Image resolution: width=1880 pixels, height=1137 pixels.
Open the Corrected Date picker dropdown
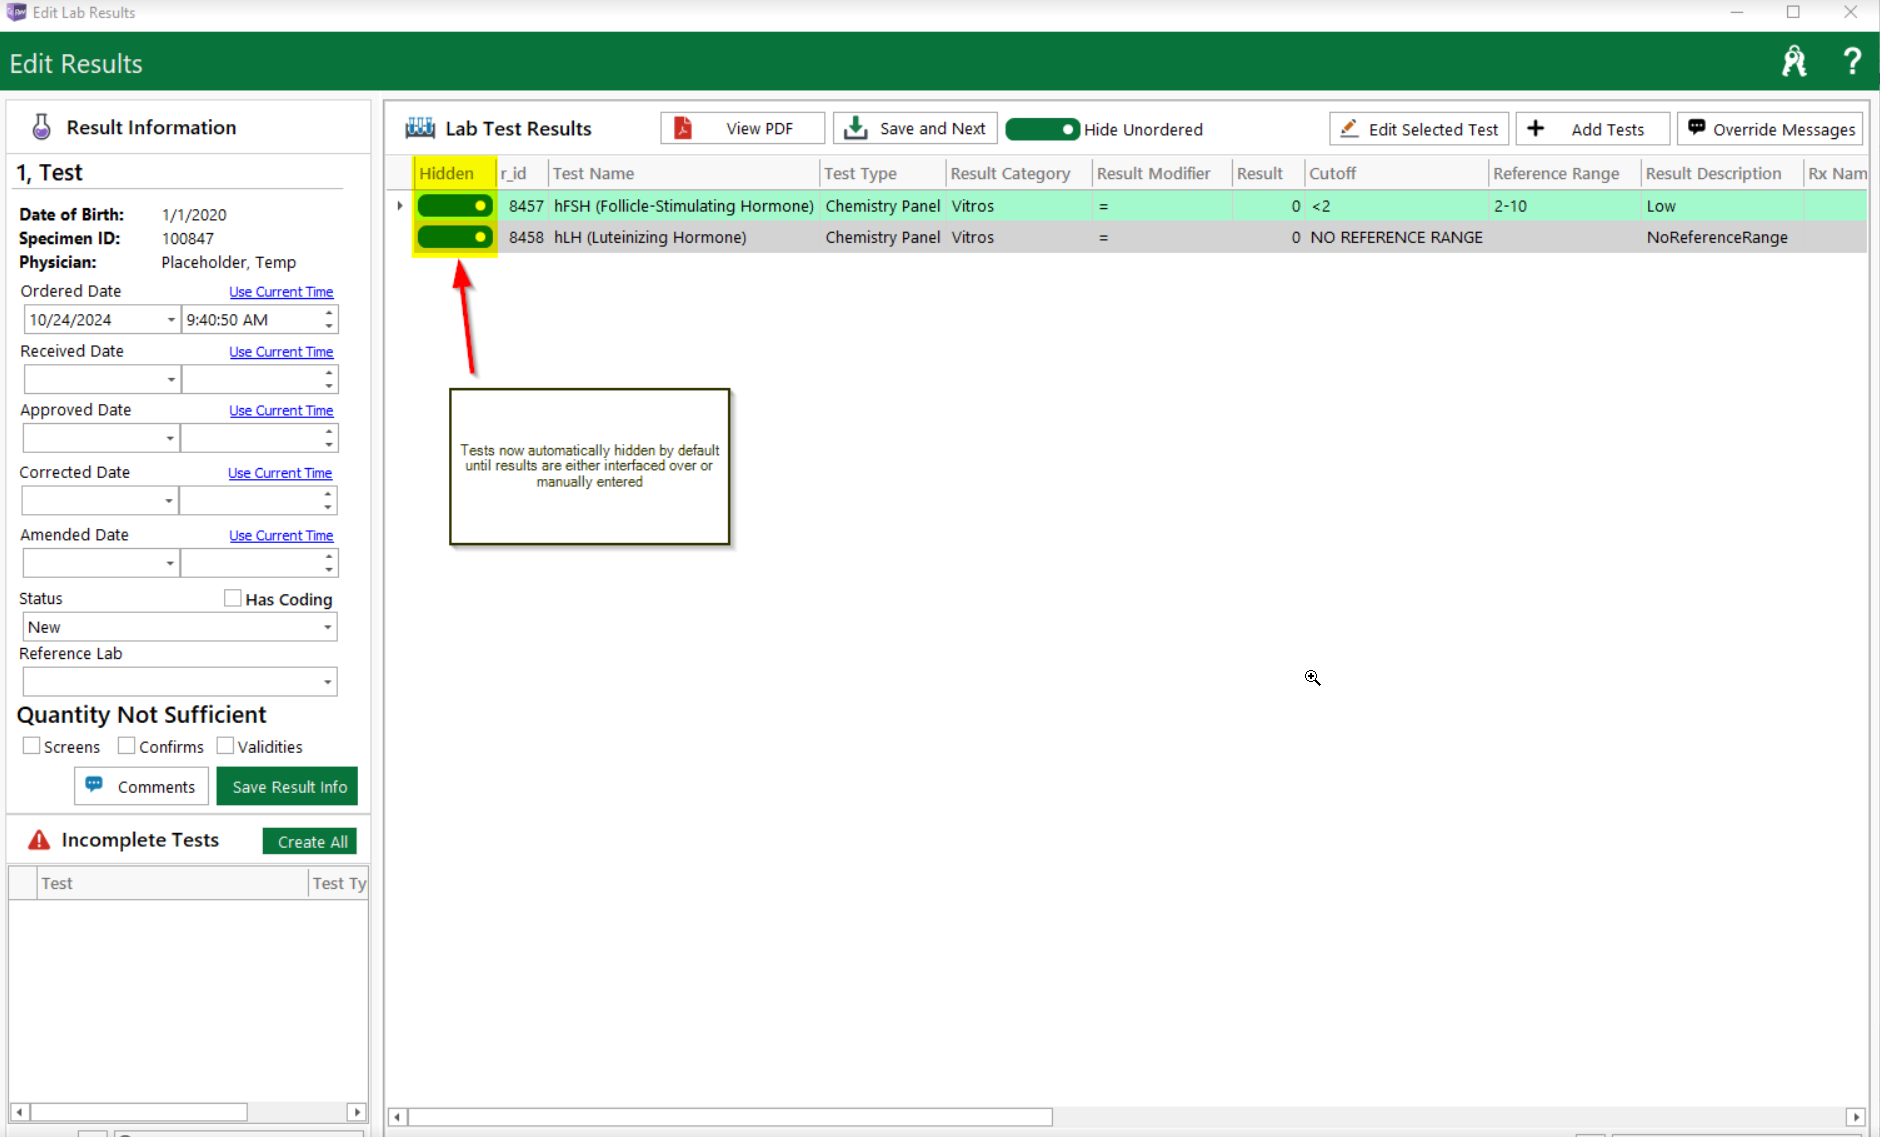click(x=169, y=500)
